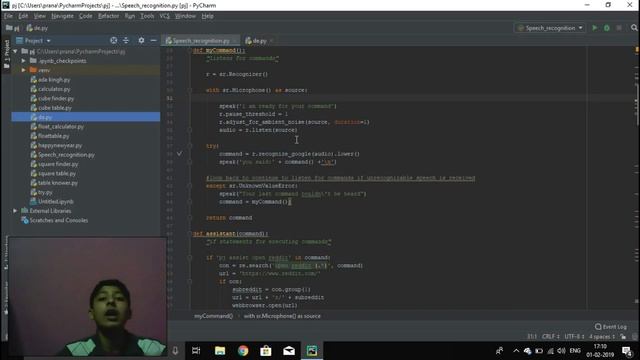Screen dimensions: 640x360
Task: Switch to the Speech_recognition.py editor tab
Action: tap(201, 40)
